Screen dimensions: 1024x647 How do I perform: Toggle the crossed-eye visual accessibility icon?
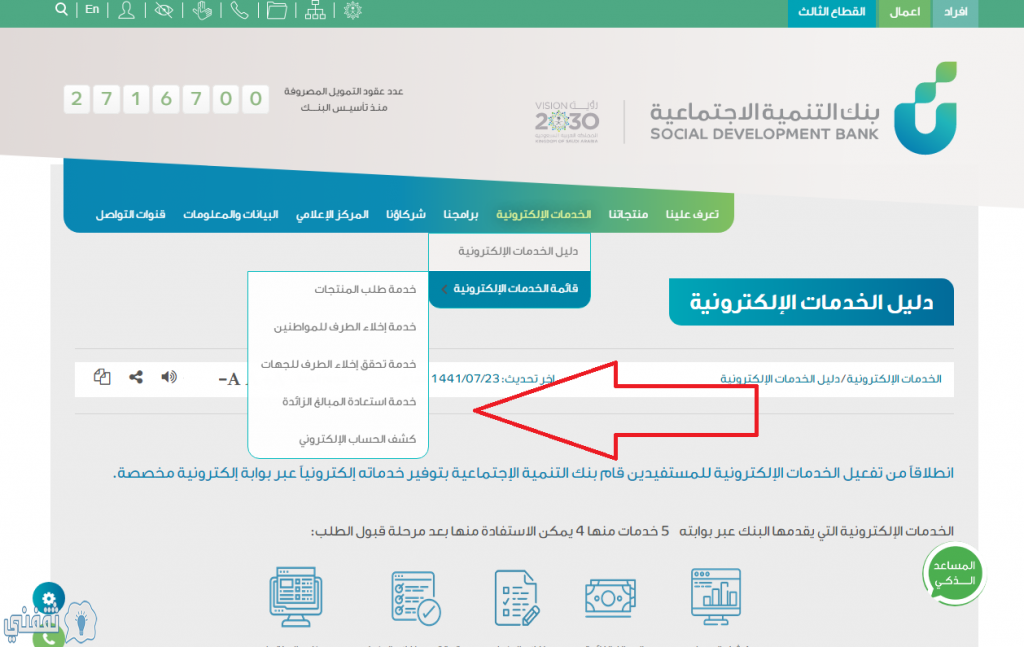pos(163,10)
